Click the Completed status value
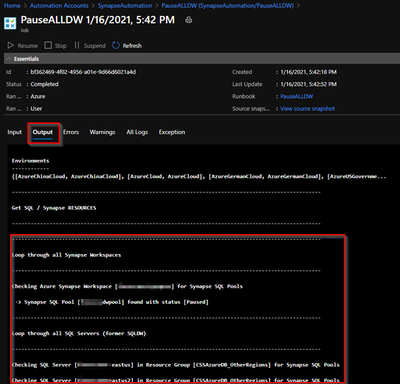Screen dimensions: 400x384 coord(44,84)
